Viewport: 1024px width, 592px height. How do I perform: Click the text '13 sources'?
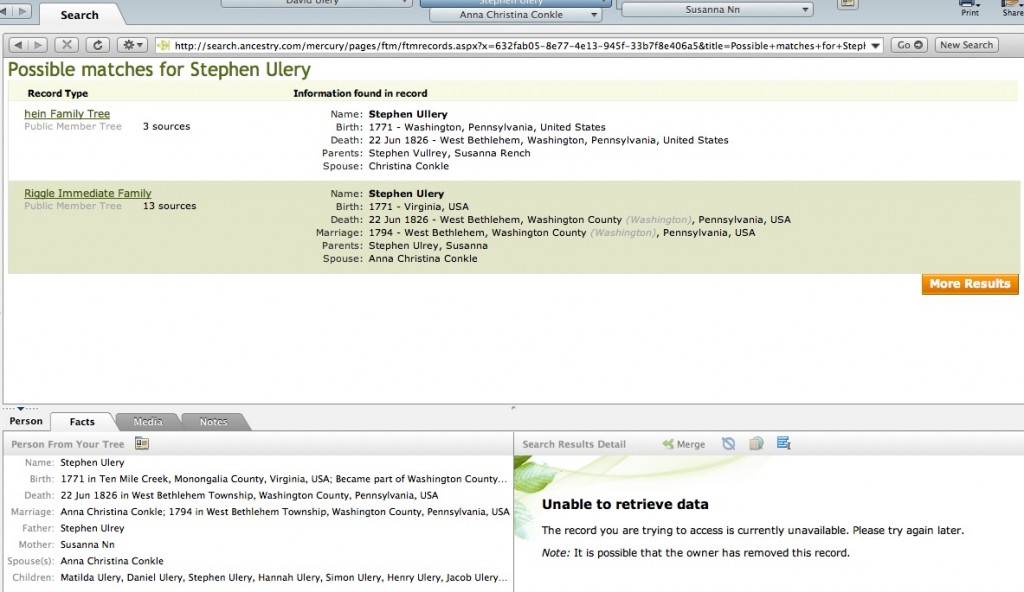point(170,206)
